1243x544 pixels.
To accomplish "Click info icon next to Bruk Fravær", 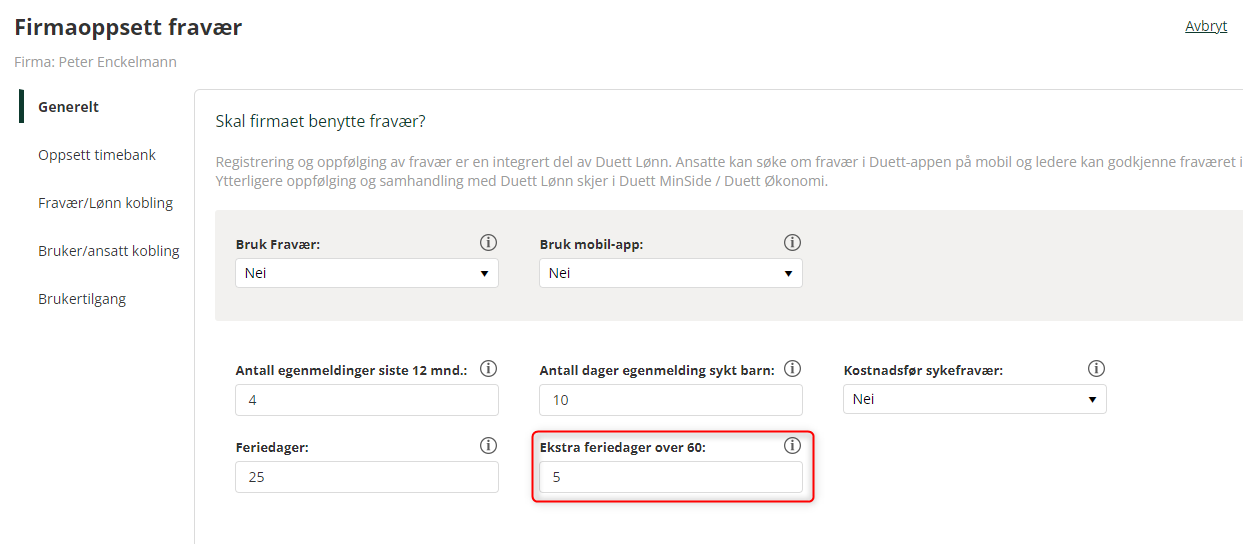I will pos(488,242).
